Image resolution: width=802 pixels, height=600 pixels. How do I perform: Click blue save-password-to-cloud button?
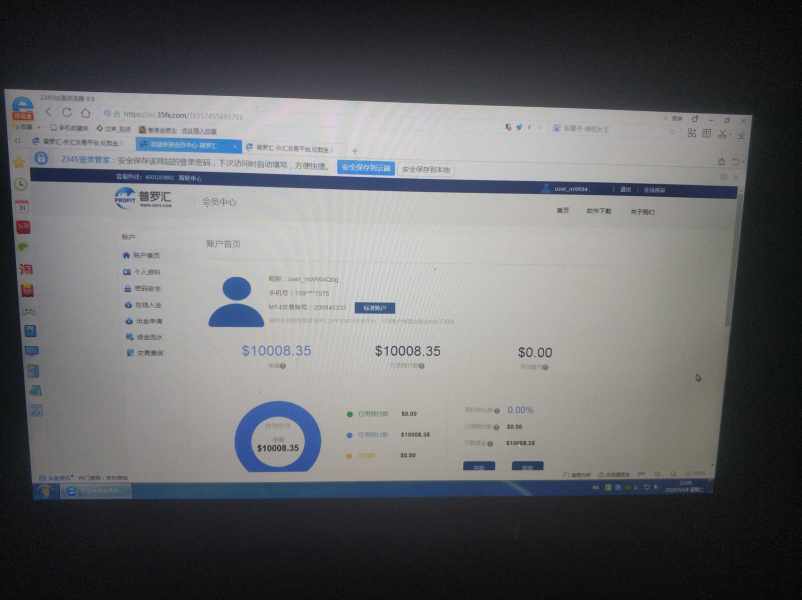(365, 167)
